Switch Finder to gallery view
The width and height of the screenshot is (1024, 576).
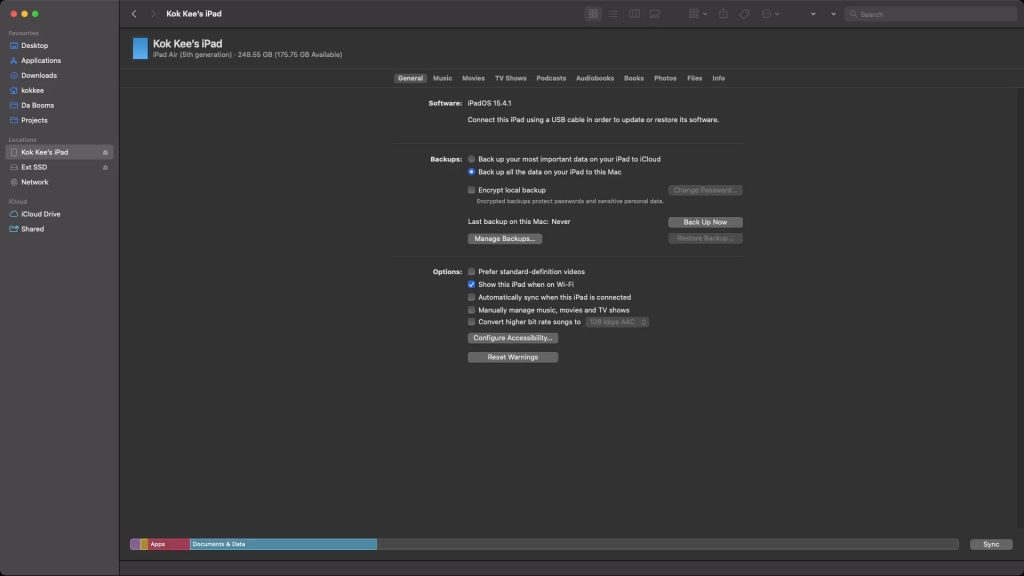pyautogui.click(x=654, y=14)
